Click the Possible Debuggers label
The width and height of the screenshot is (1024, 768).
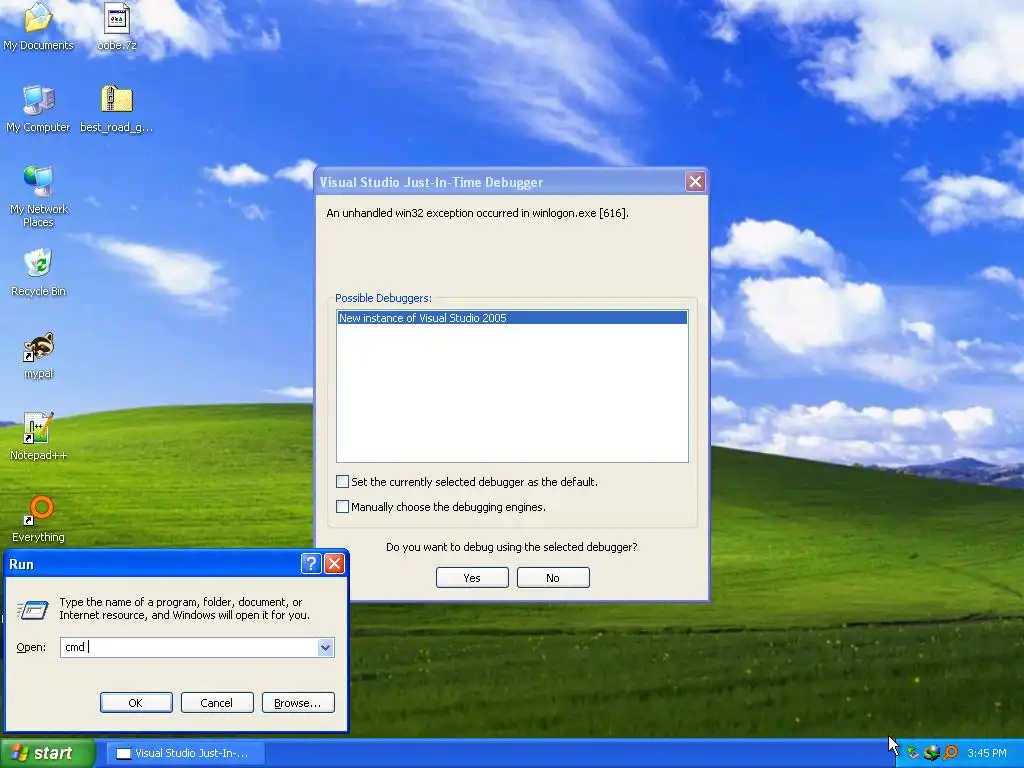383,298
